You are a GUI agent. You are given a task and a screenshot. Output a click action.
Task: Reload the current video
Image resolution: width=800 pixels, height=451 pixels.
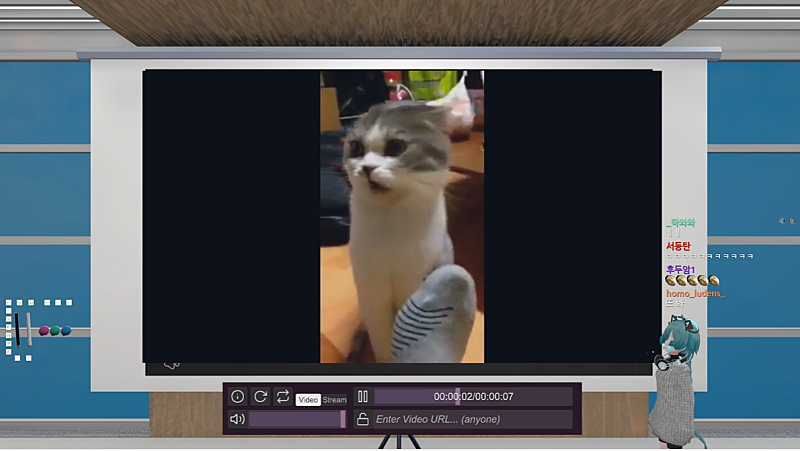(x=260, y=396)
